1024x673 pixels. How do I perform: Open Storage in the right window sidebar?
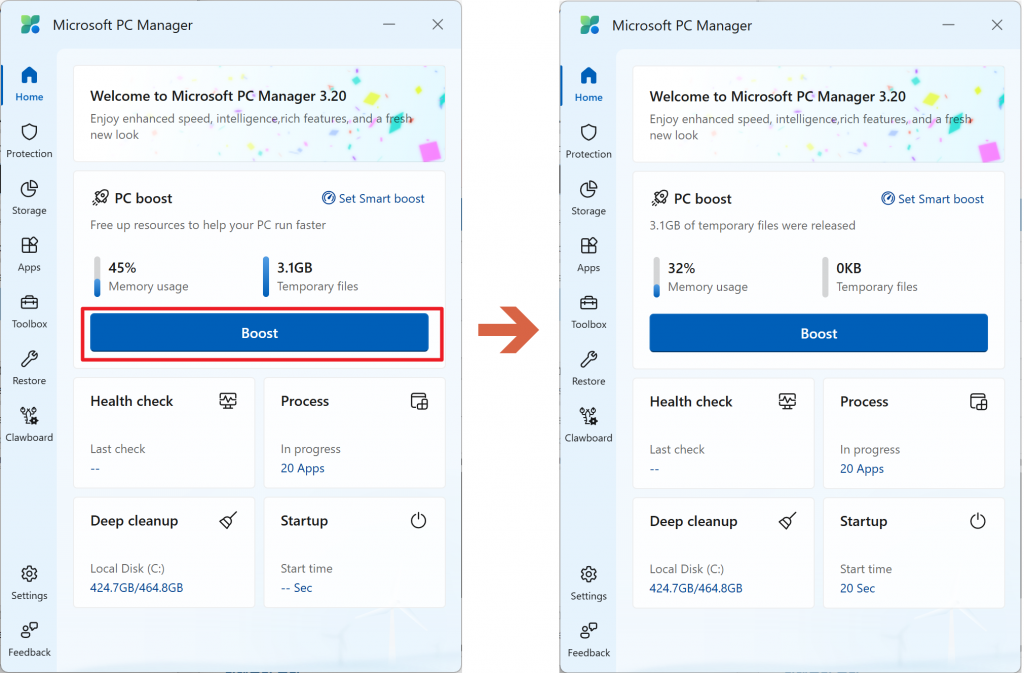point(588,198)
